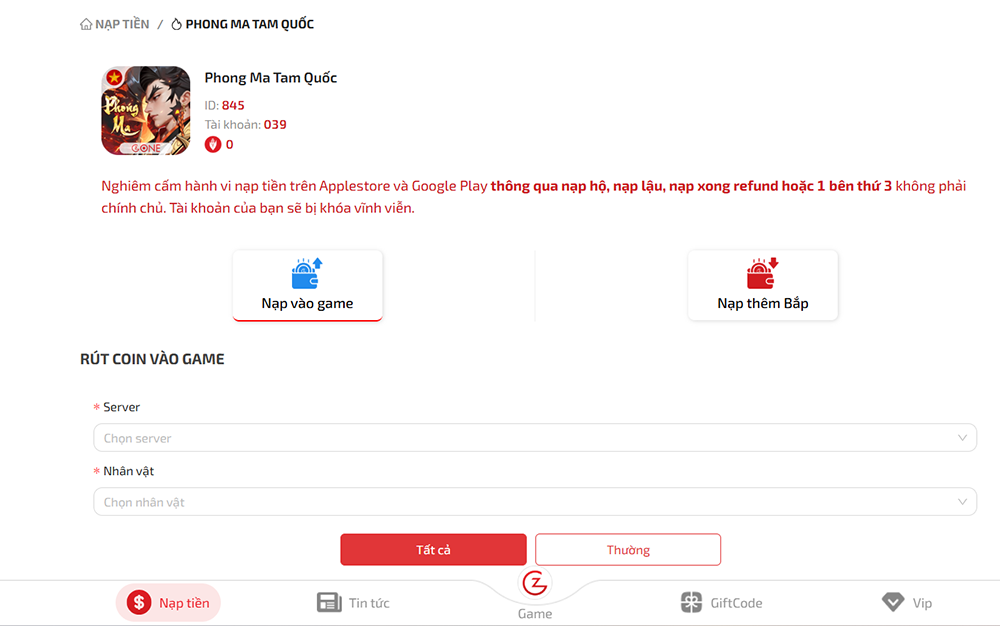Click the center Game logo icon

535,583
